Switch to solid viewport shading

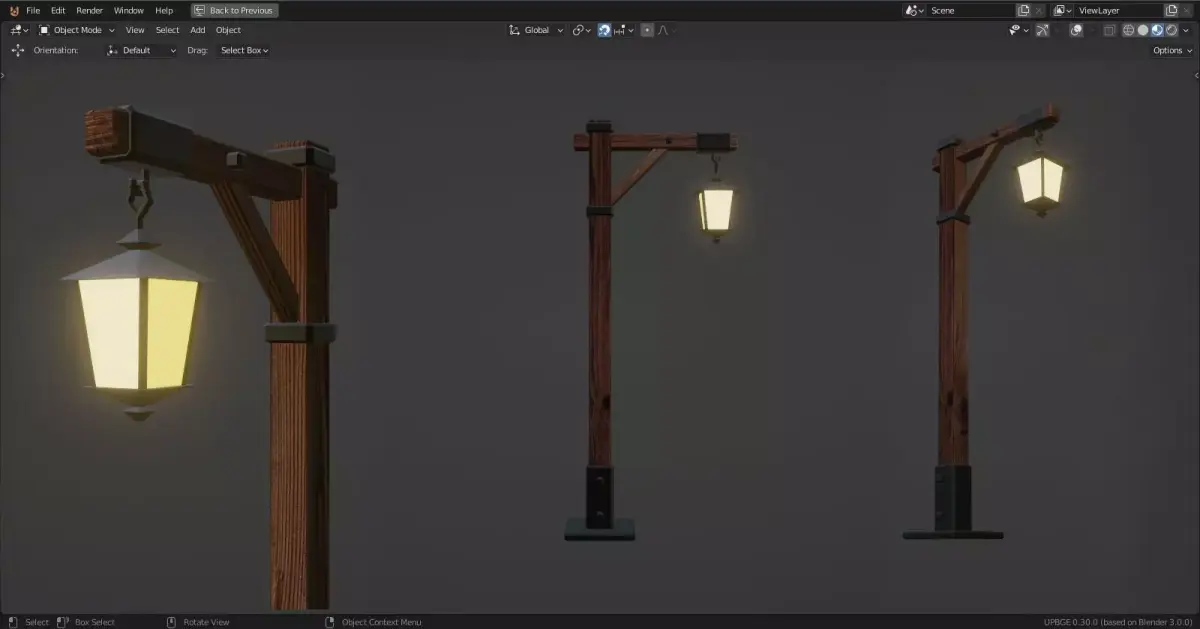pyautogui.click(x=1143, y=30)
